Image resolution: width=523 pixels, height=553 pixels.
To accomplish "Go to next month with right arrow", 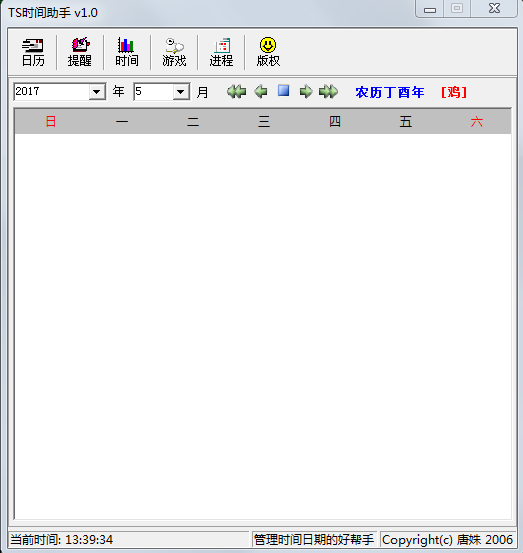I will (306, 92).
